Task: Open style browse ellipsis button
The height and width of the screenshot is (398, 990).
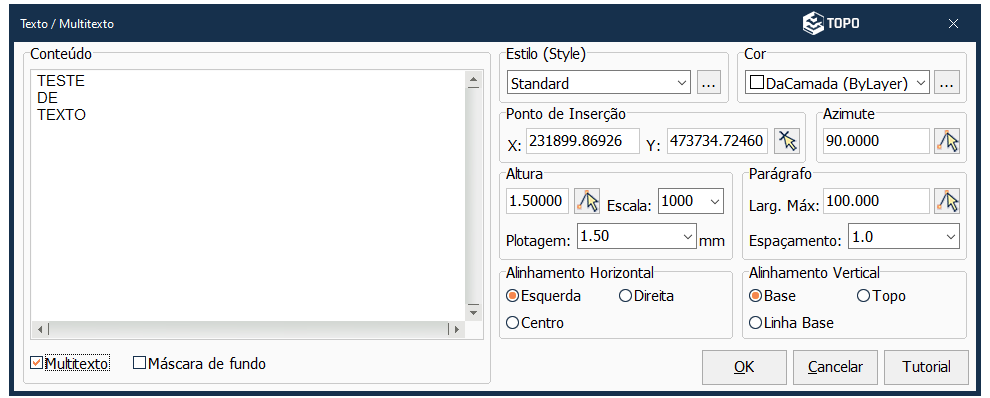Action: pos(709,83)
